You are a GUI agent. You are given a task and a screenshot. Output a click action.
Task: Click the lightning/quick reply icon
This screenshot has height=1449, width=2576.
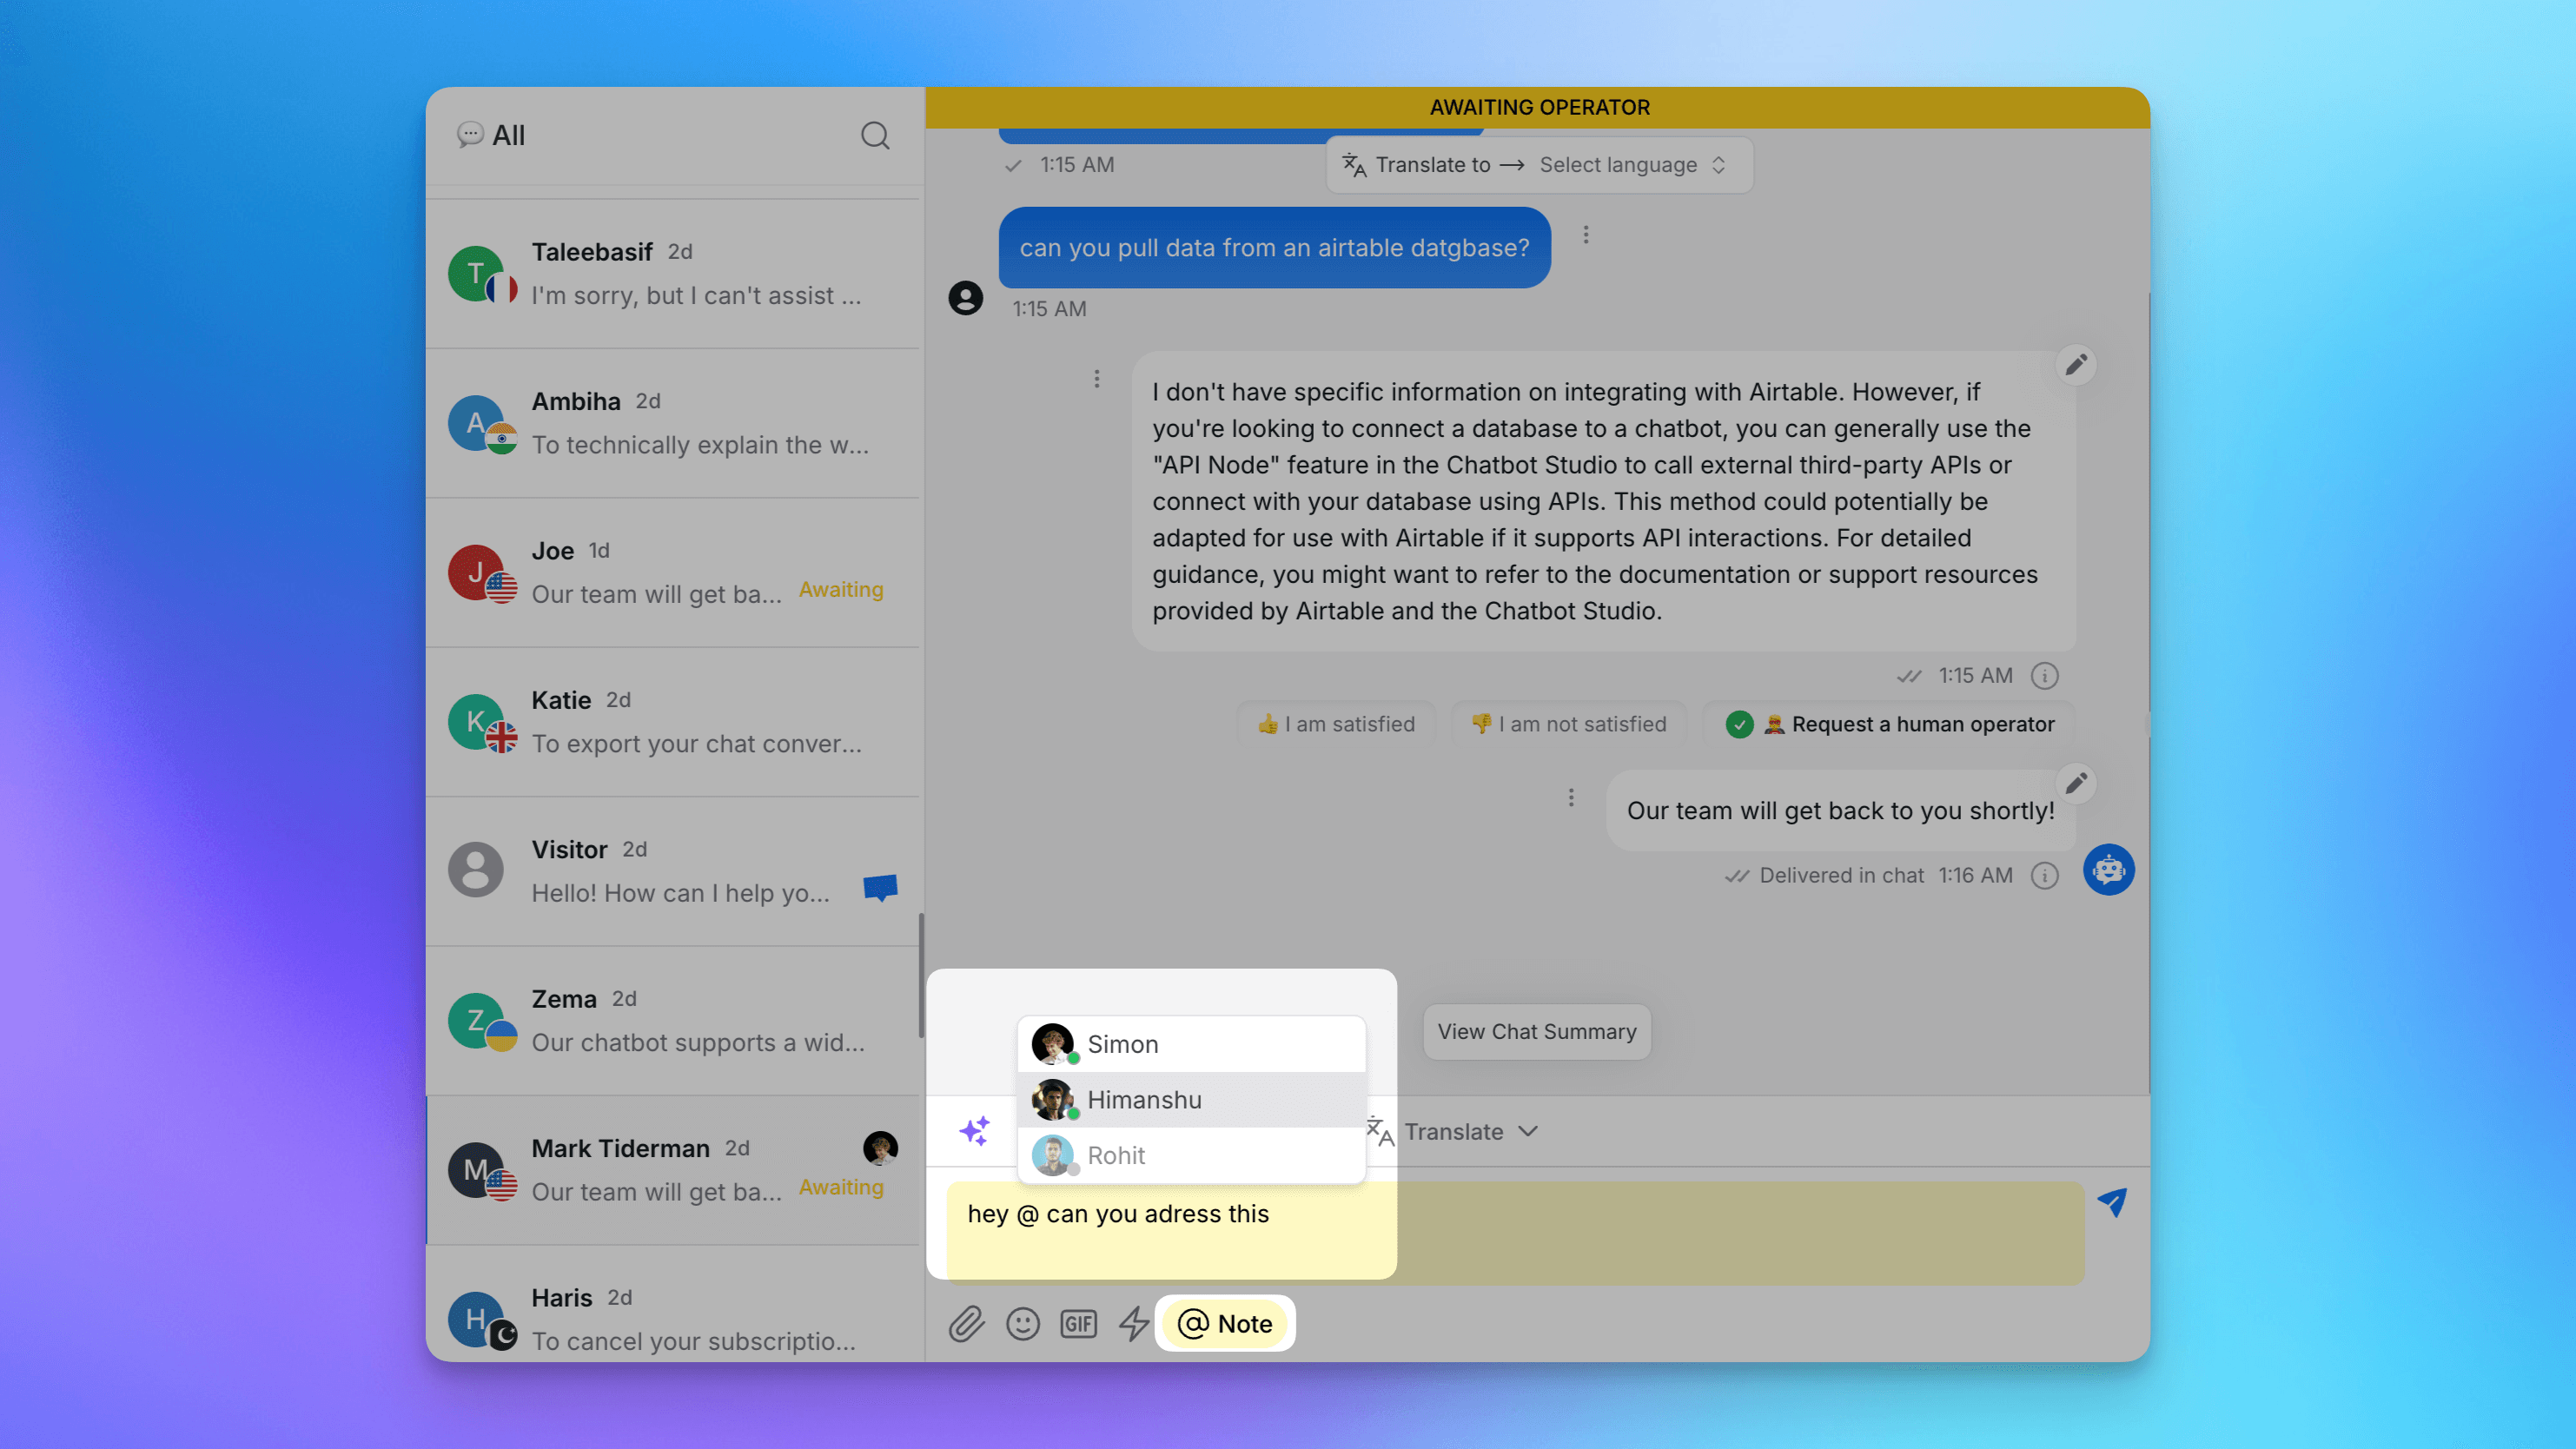coord(1132,1323)
